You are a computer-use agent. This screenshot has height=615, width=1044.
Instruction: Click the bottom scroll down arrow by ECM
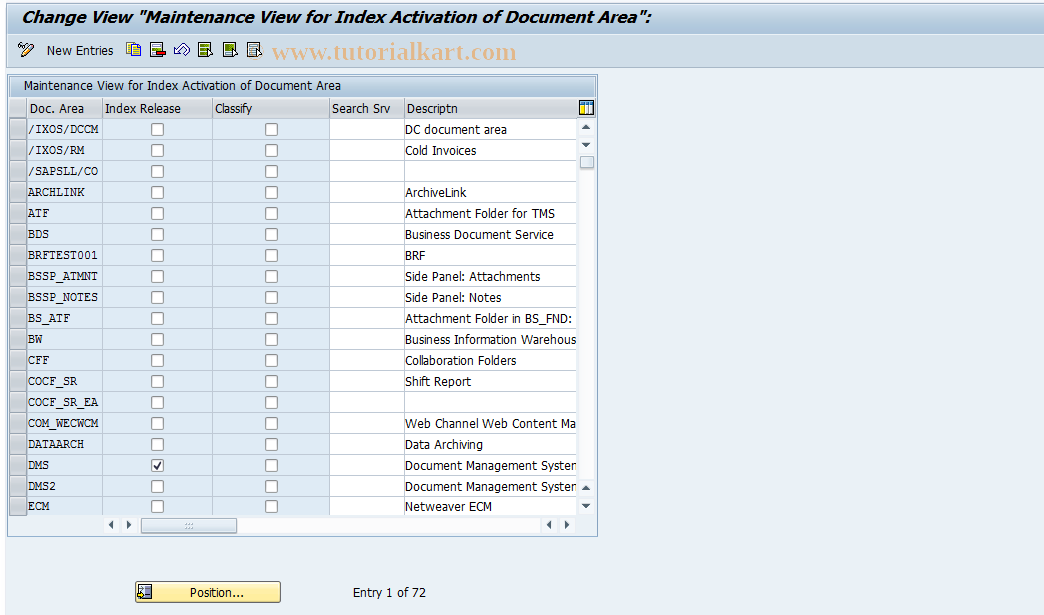click(x=586, y=506)
